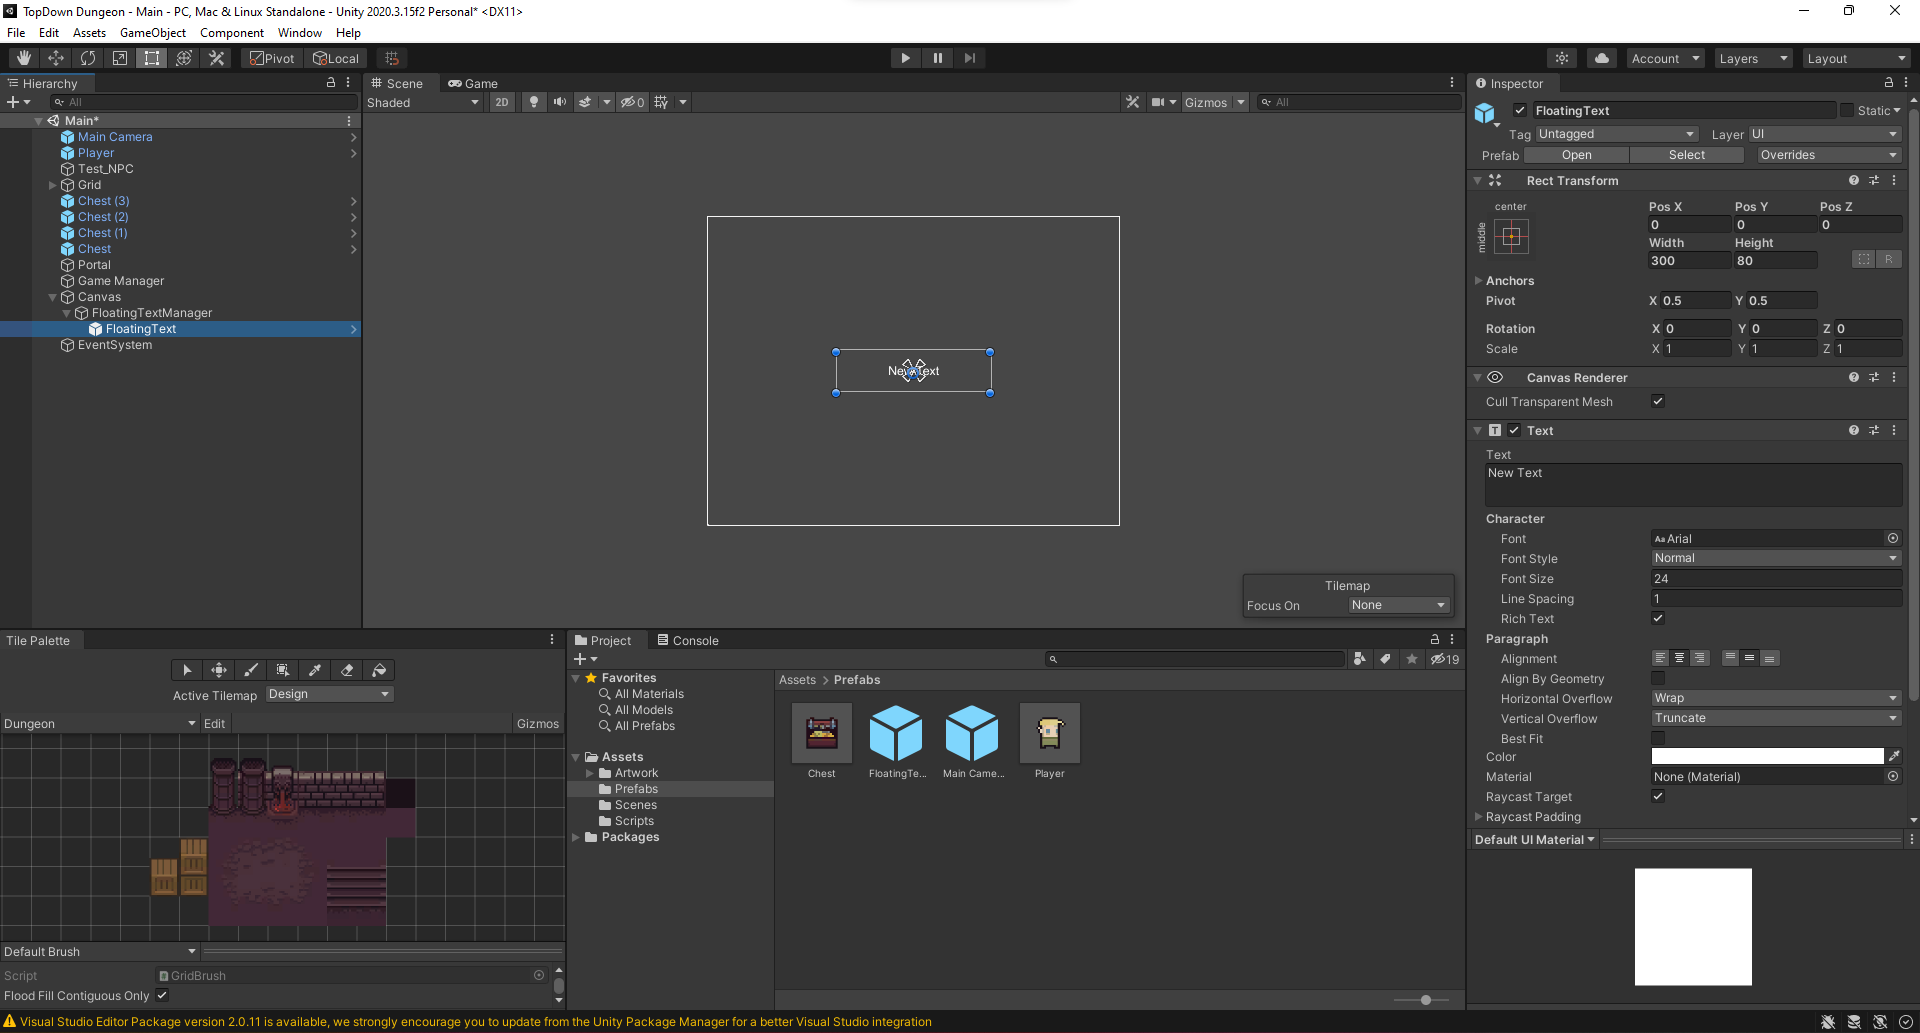Screen dimensions: 1920x1033
Task: Collapse the Canvas object in Hierarchy
Action: 53,297
